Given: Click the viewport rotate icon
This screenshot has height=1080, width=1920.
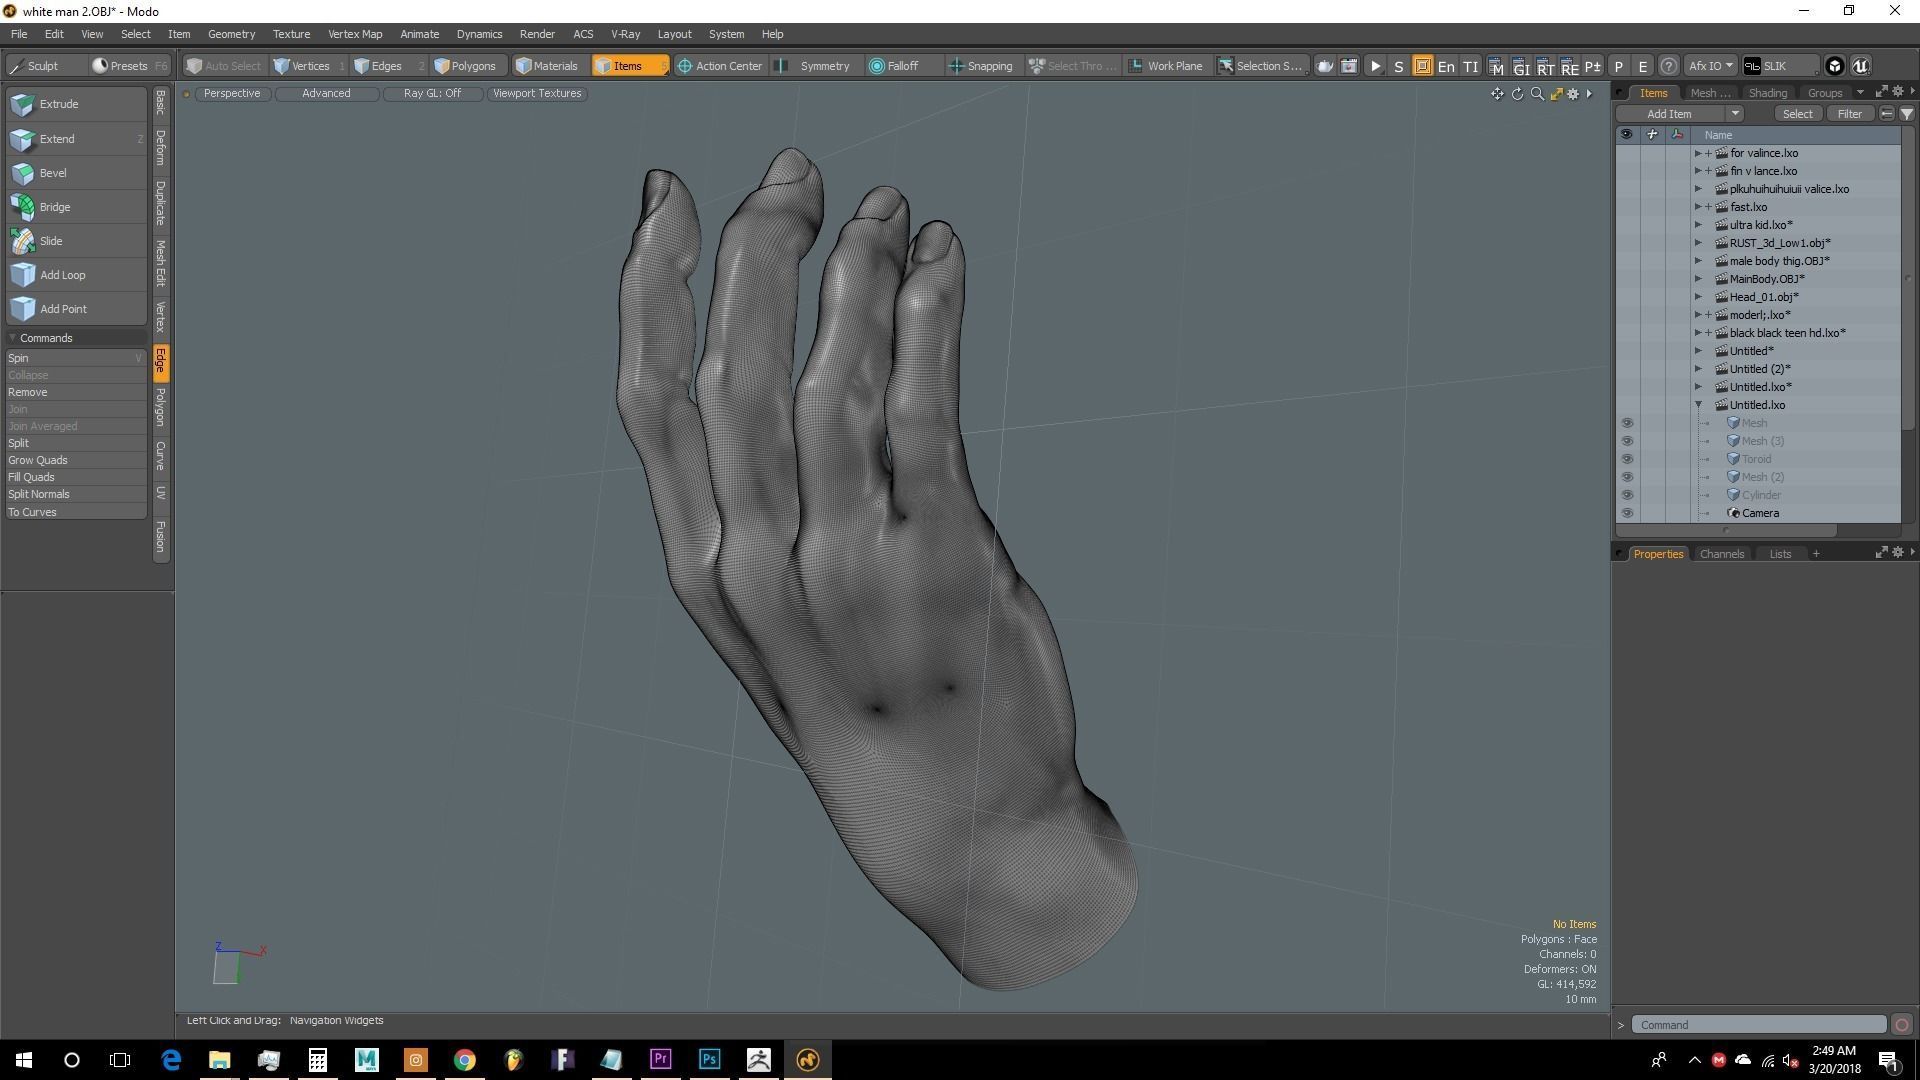Looking at the screenshot, I should pyautogui.click(x=1517, y=94).
